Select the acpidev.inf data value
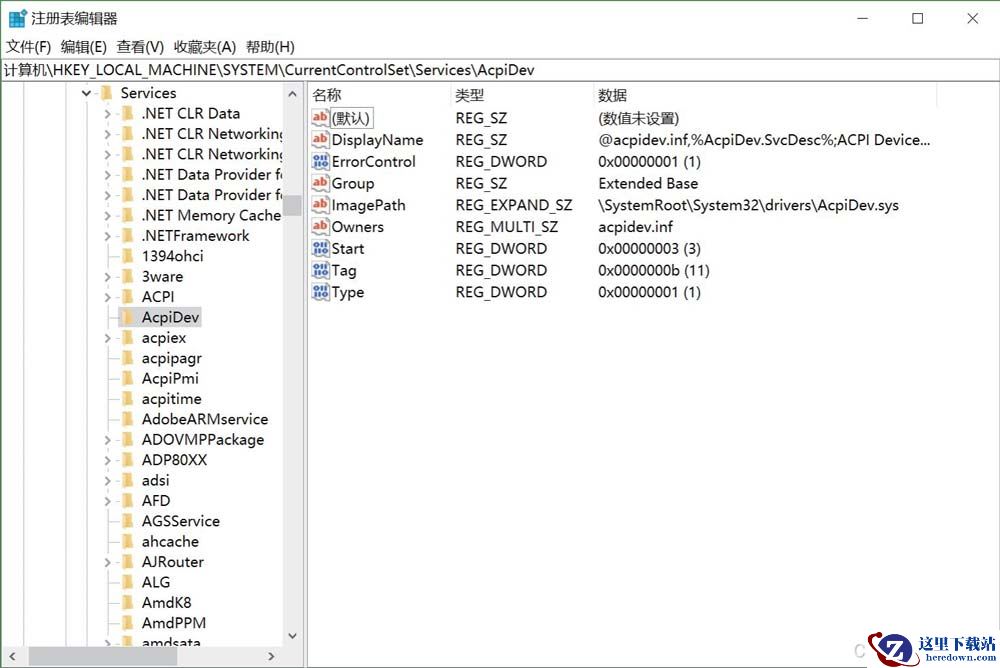 click(635, 227)
